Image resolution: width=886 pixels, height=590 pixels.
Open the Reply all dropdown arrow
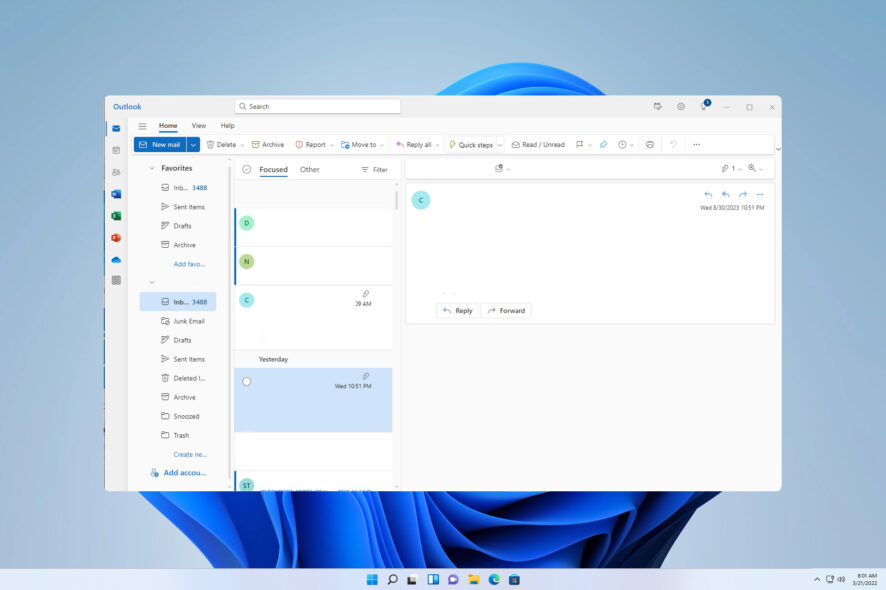pyautogui.click(x=437, y=144)
